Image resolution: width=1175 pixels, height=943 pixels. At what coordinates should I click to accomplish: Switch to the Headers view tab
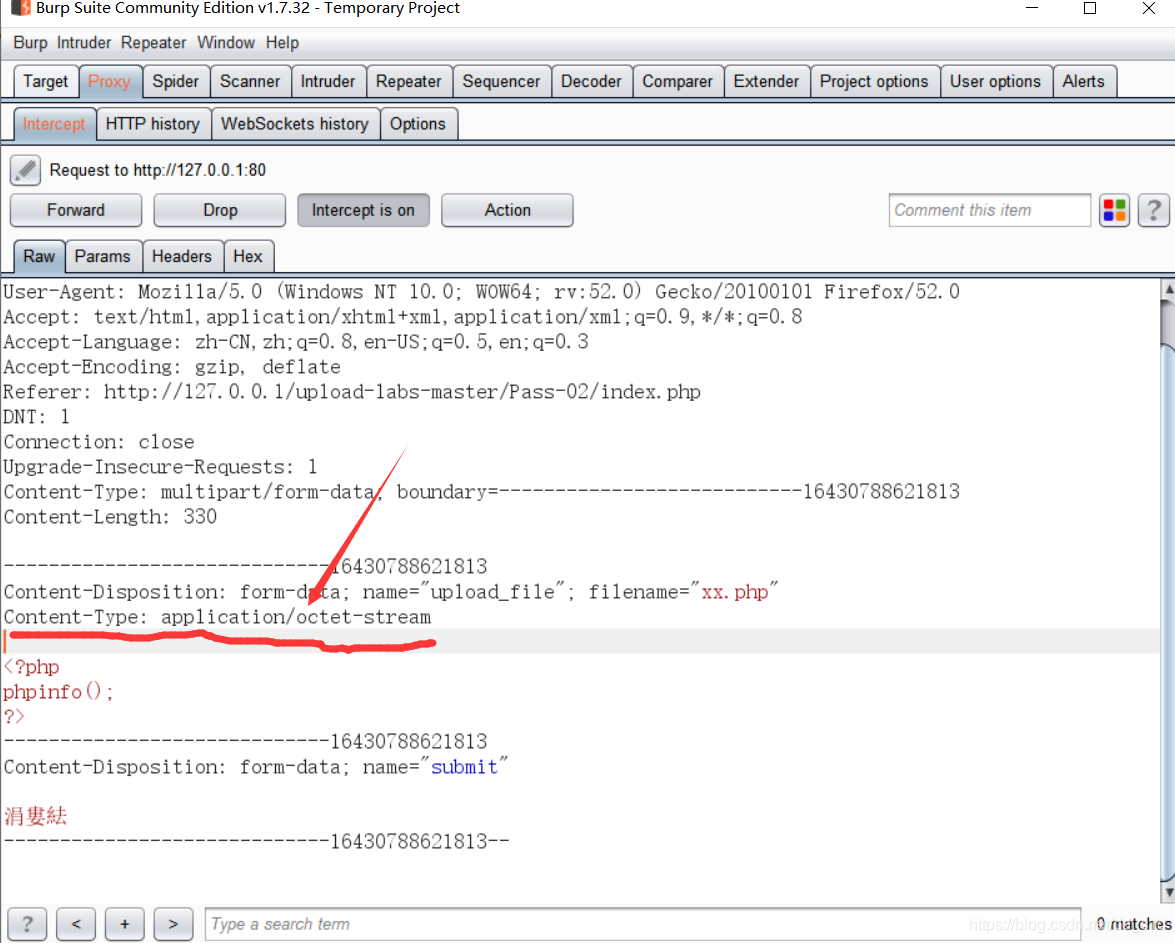[182, 256]
